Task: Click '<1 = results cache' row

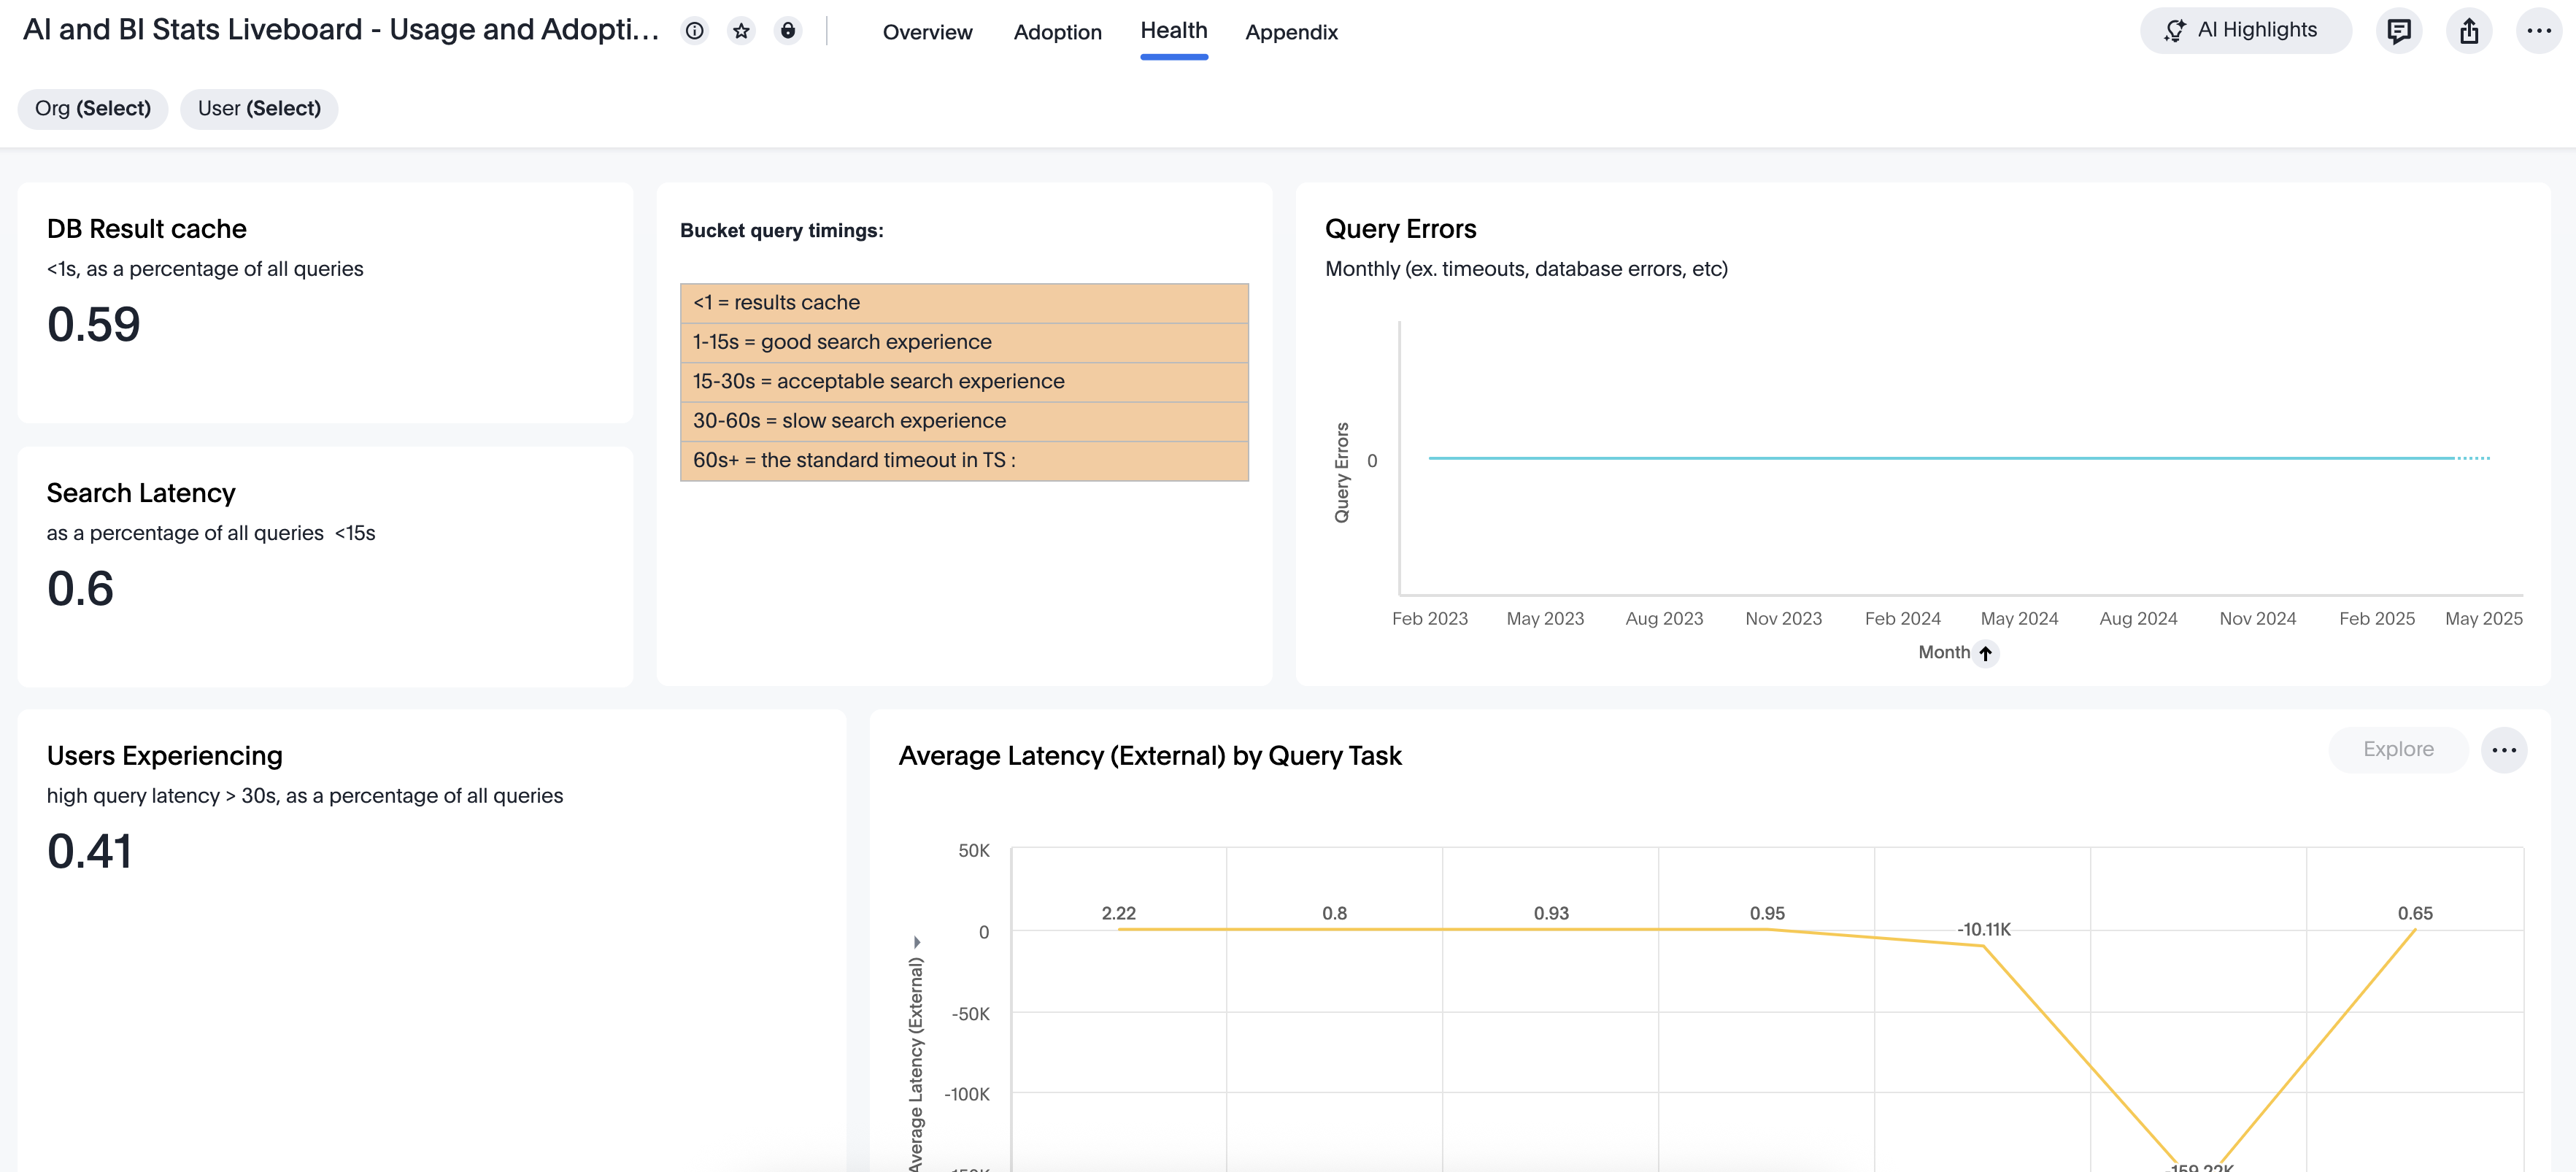Action: (x=964, y=303)
